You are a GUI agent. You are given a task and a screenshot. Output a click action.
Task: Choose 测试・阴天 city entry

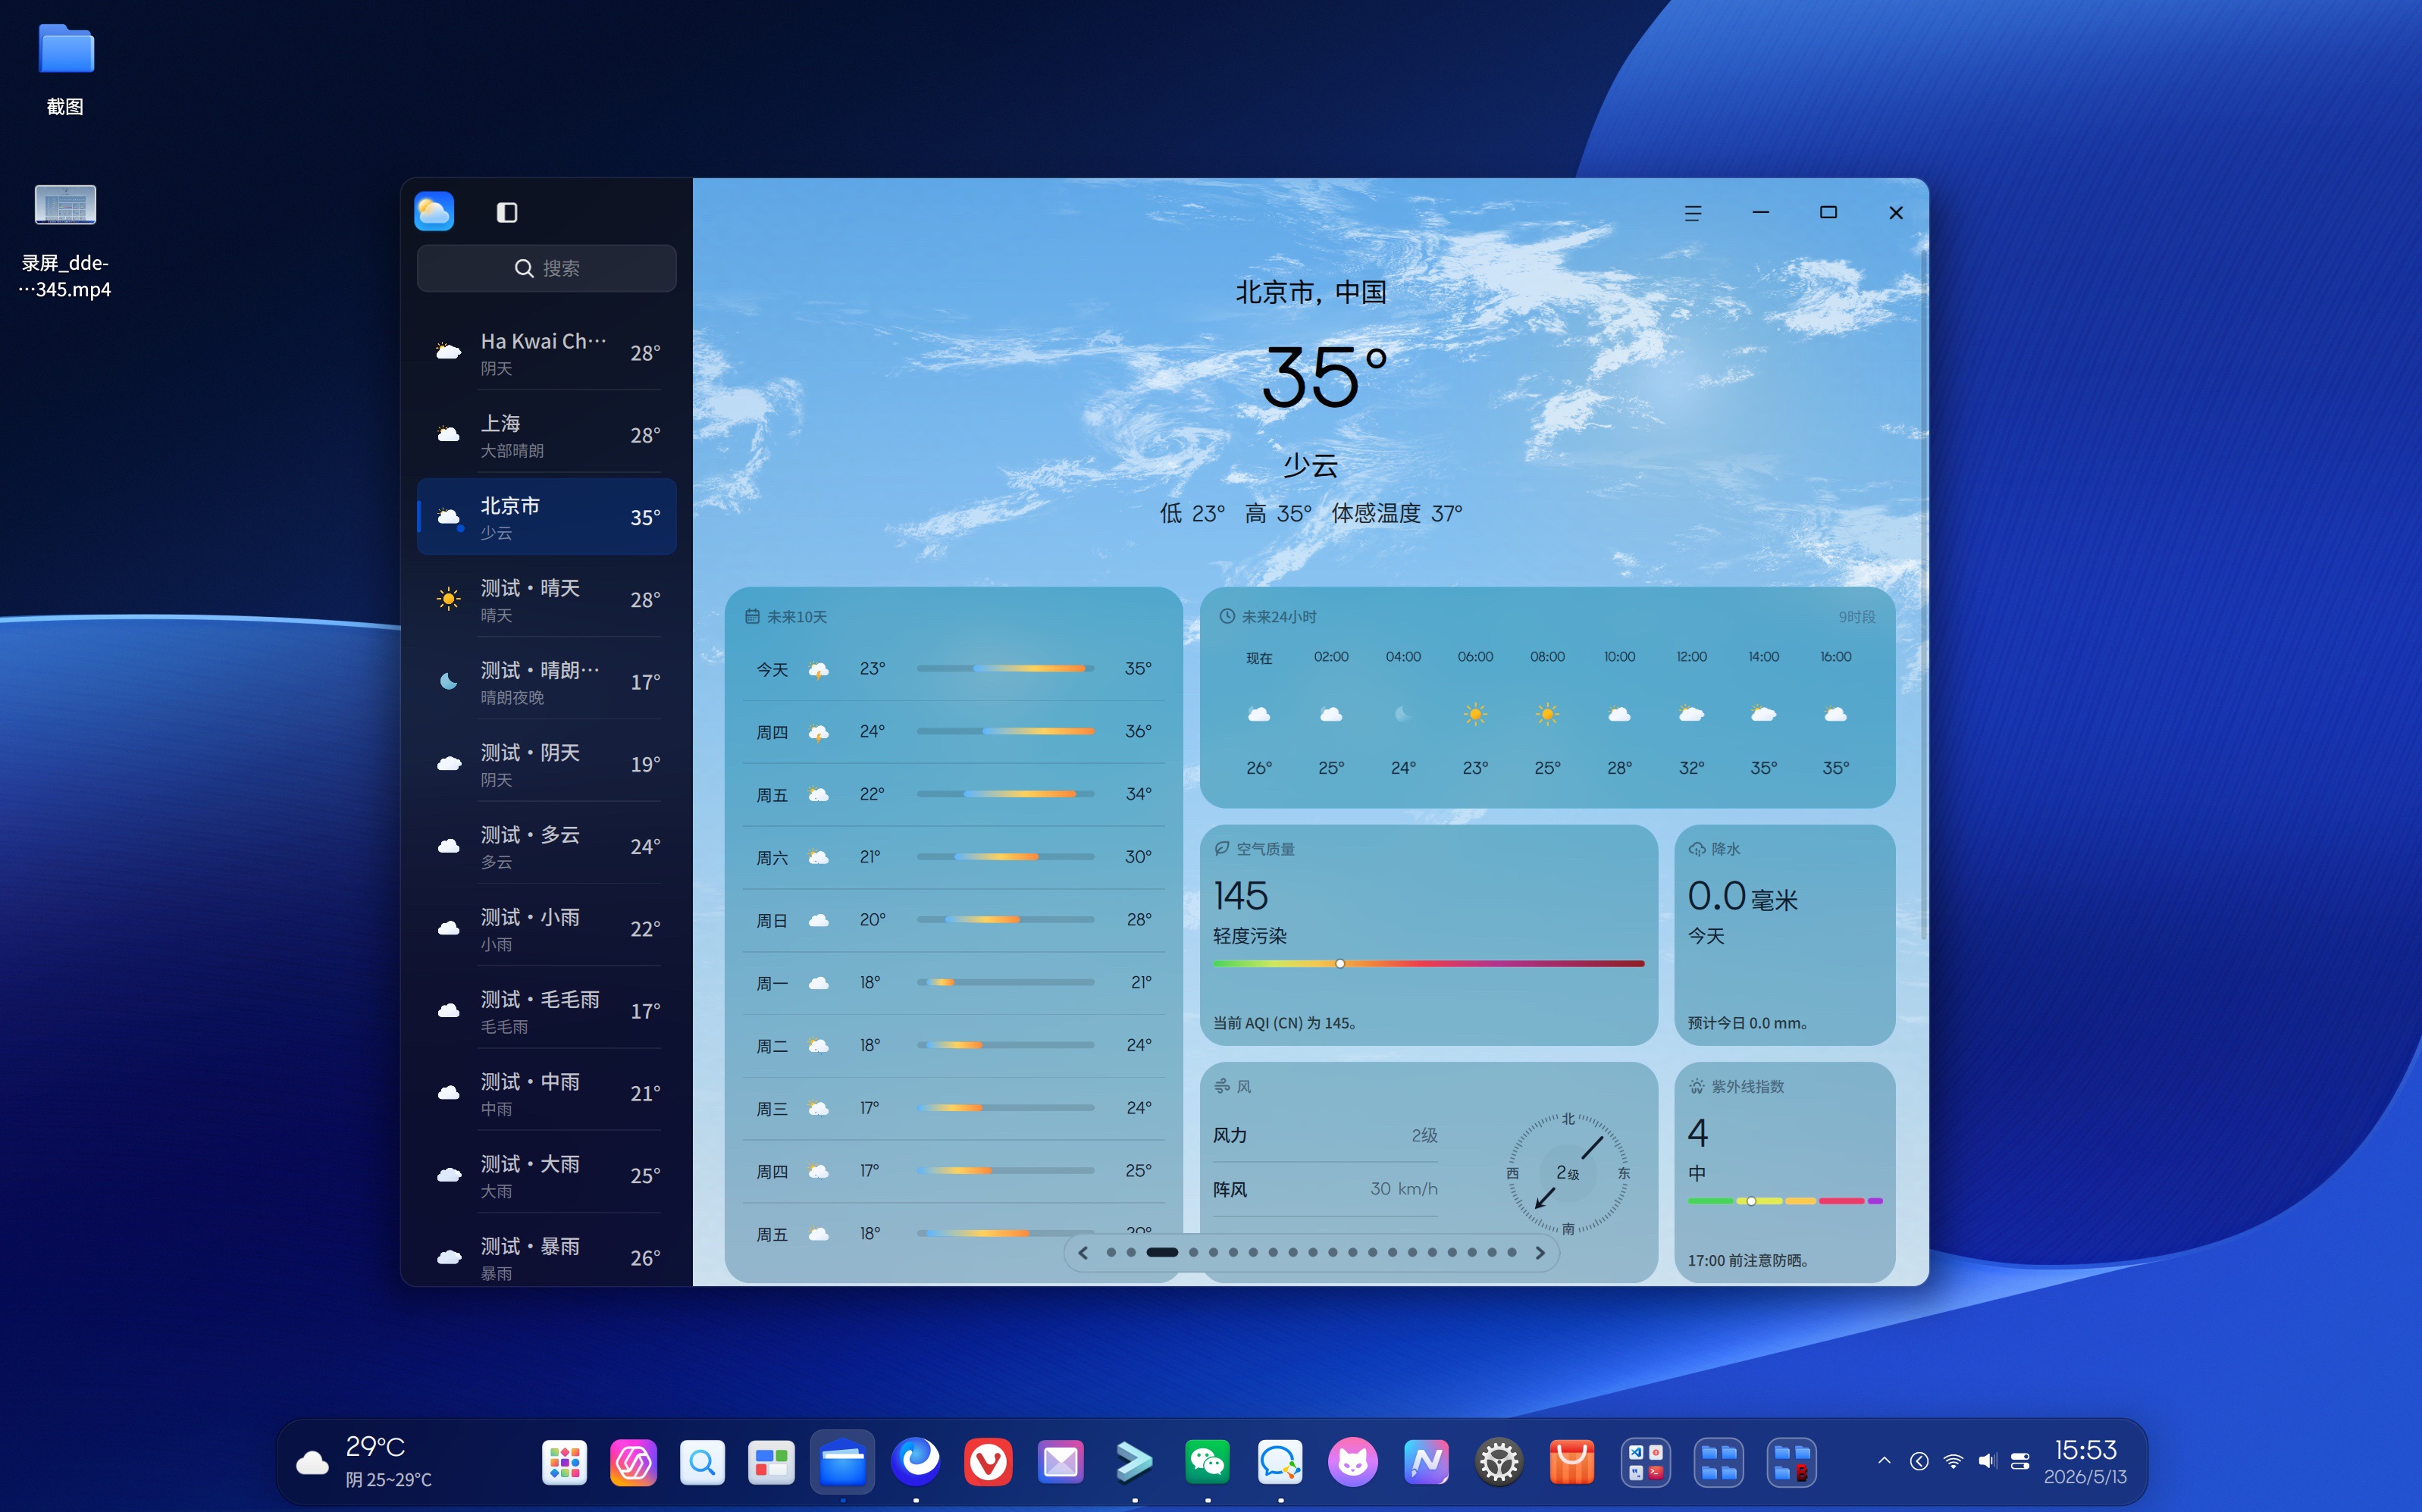(x=546, y=764)
